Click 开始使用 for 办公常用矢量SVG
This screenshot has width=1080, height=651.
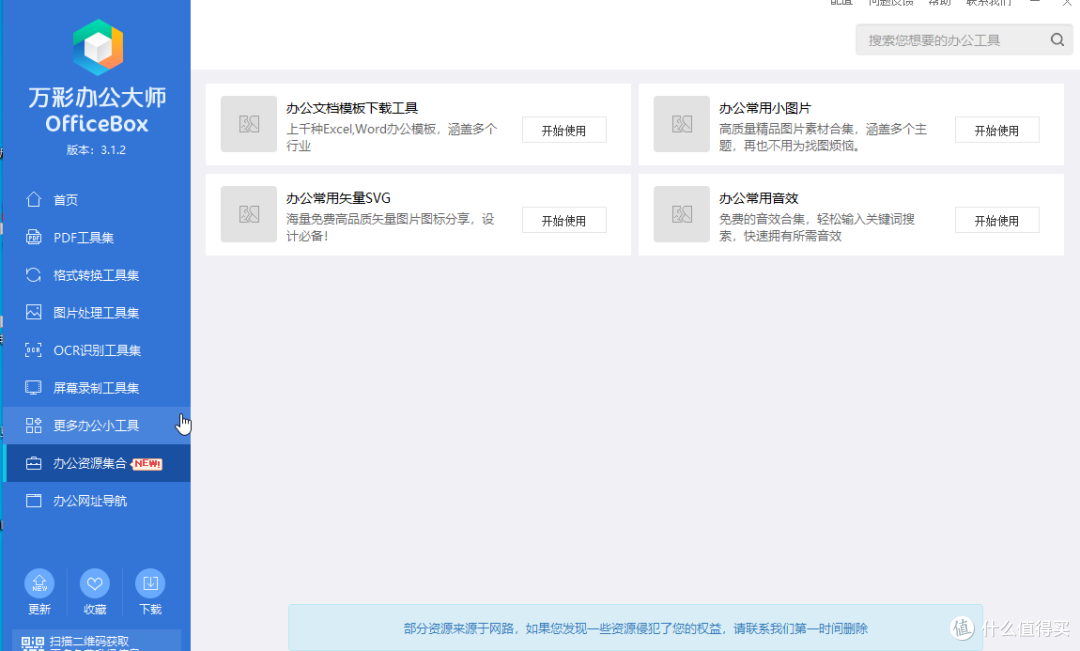[x=564, y=220]
